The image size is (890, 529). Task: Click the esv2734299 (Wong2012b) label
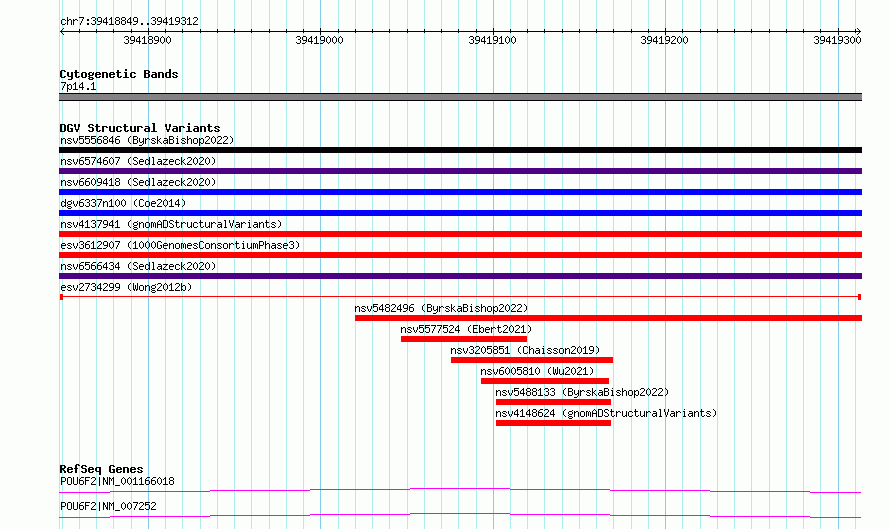(x=126, y=287)
